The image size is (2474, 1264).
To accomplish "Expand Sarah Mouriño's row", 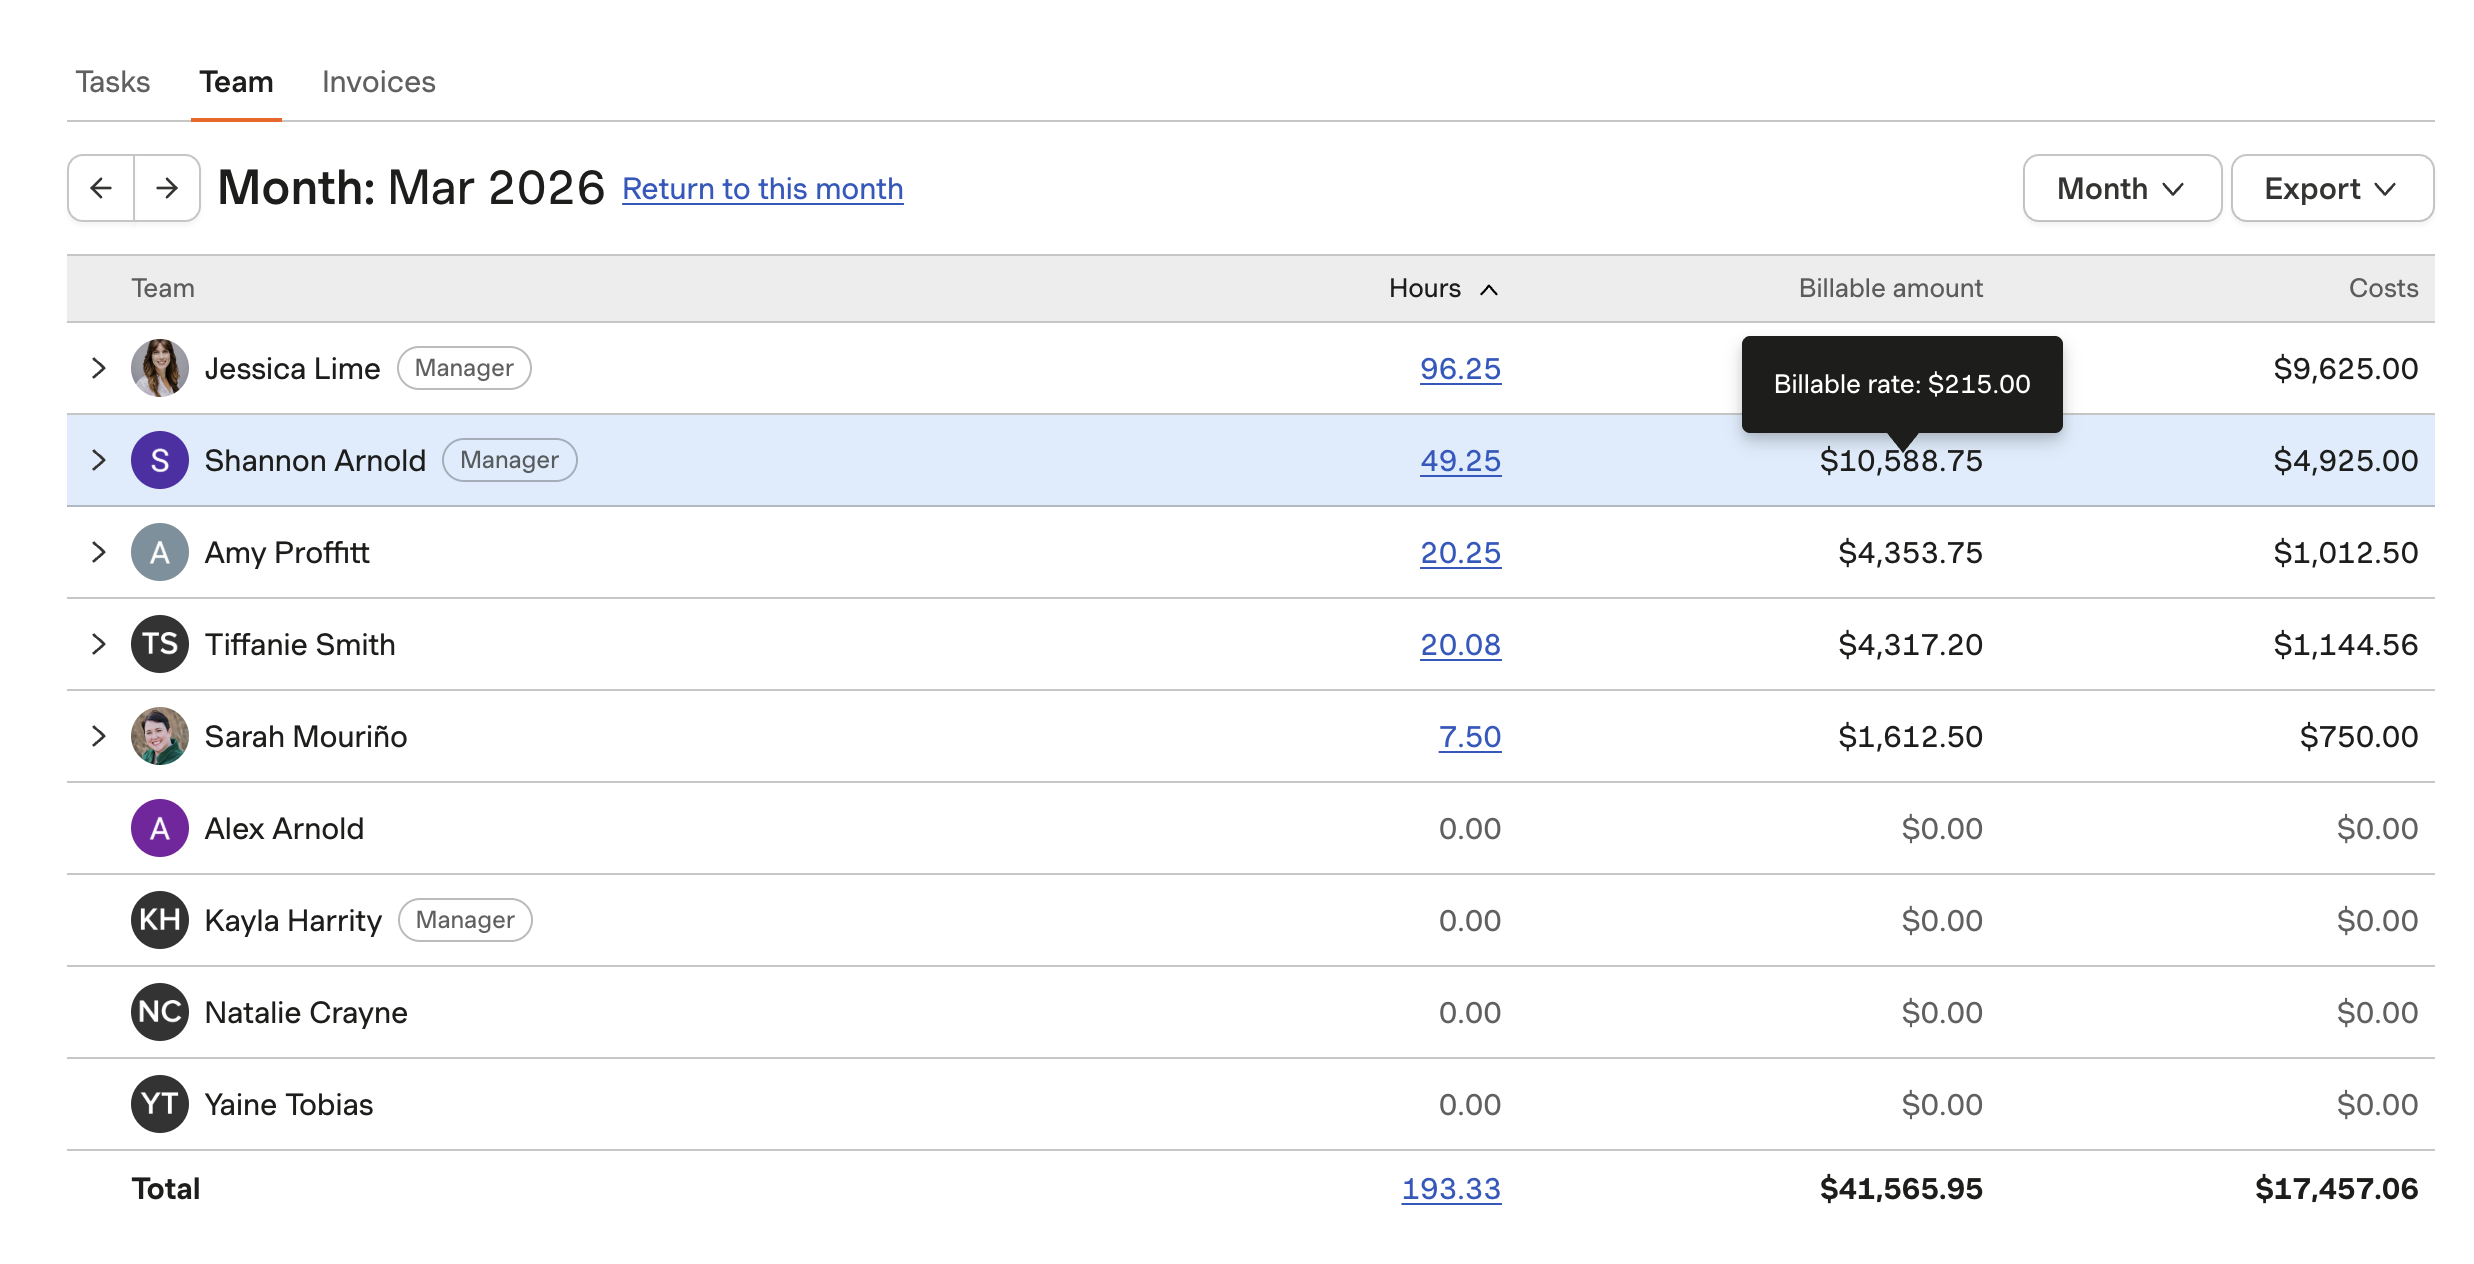I will 98,736.
